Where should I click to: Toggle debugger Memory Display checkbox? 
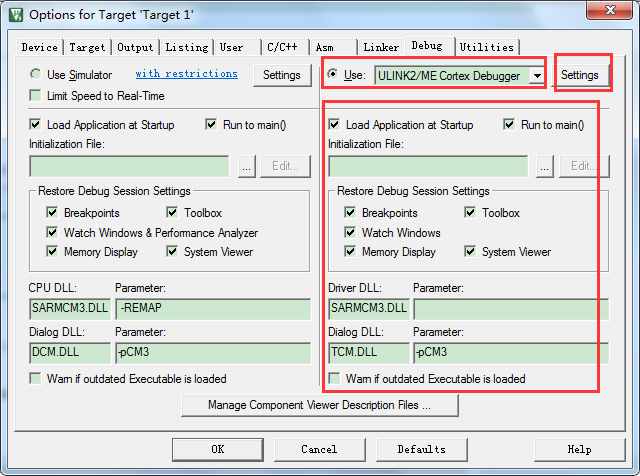[350, 251]
